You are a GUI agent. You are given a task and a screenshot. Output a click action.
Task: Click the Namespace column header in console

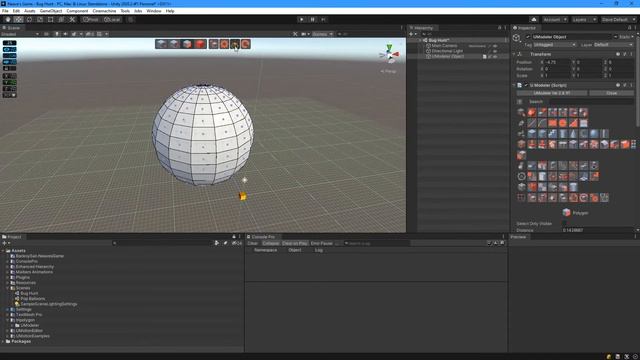(265, 250)
